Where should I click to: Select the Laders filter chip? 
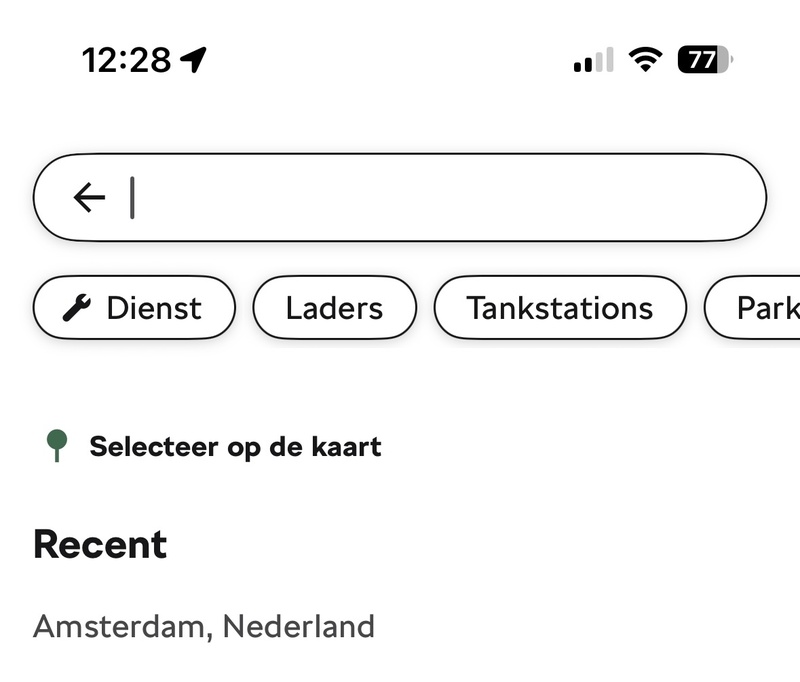(x=334, y=308)
